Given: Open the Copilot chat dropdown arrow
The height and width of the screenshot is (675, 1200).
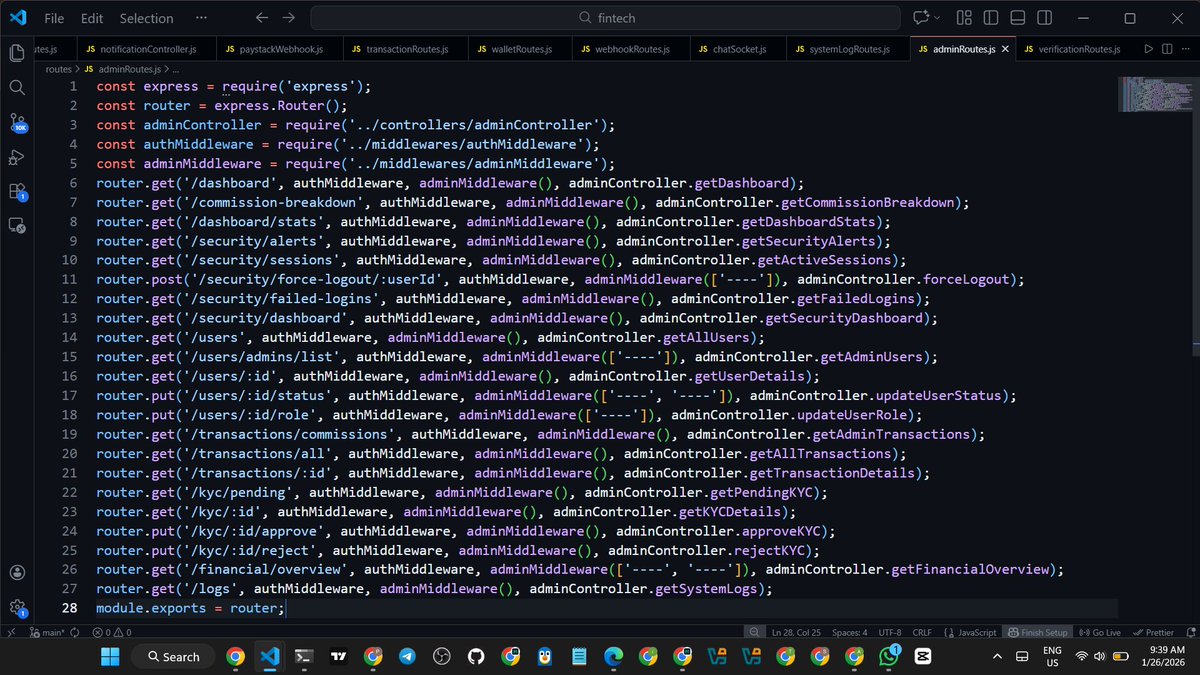Looking at the screenshot, I should point(939,18).
